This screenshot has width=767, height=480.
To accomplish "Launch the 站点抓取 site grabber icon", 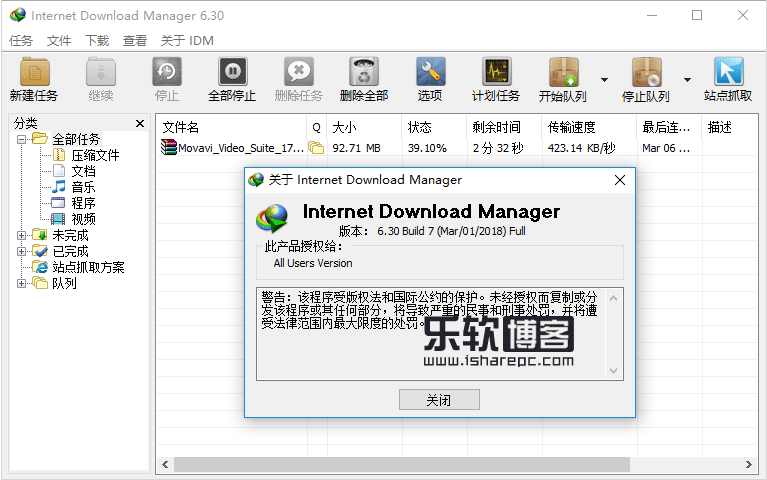I will click(x=728, y=72).
